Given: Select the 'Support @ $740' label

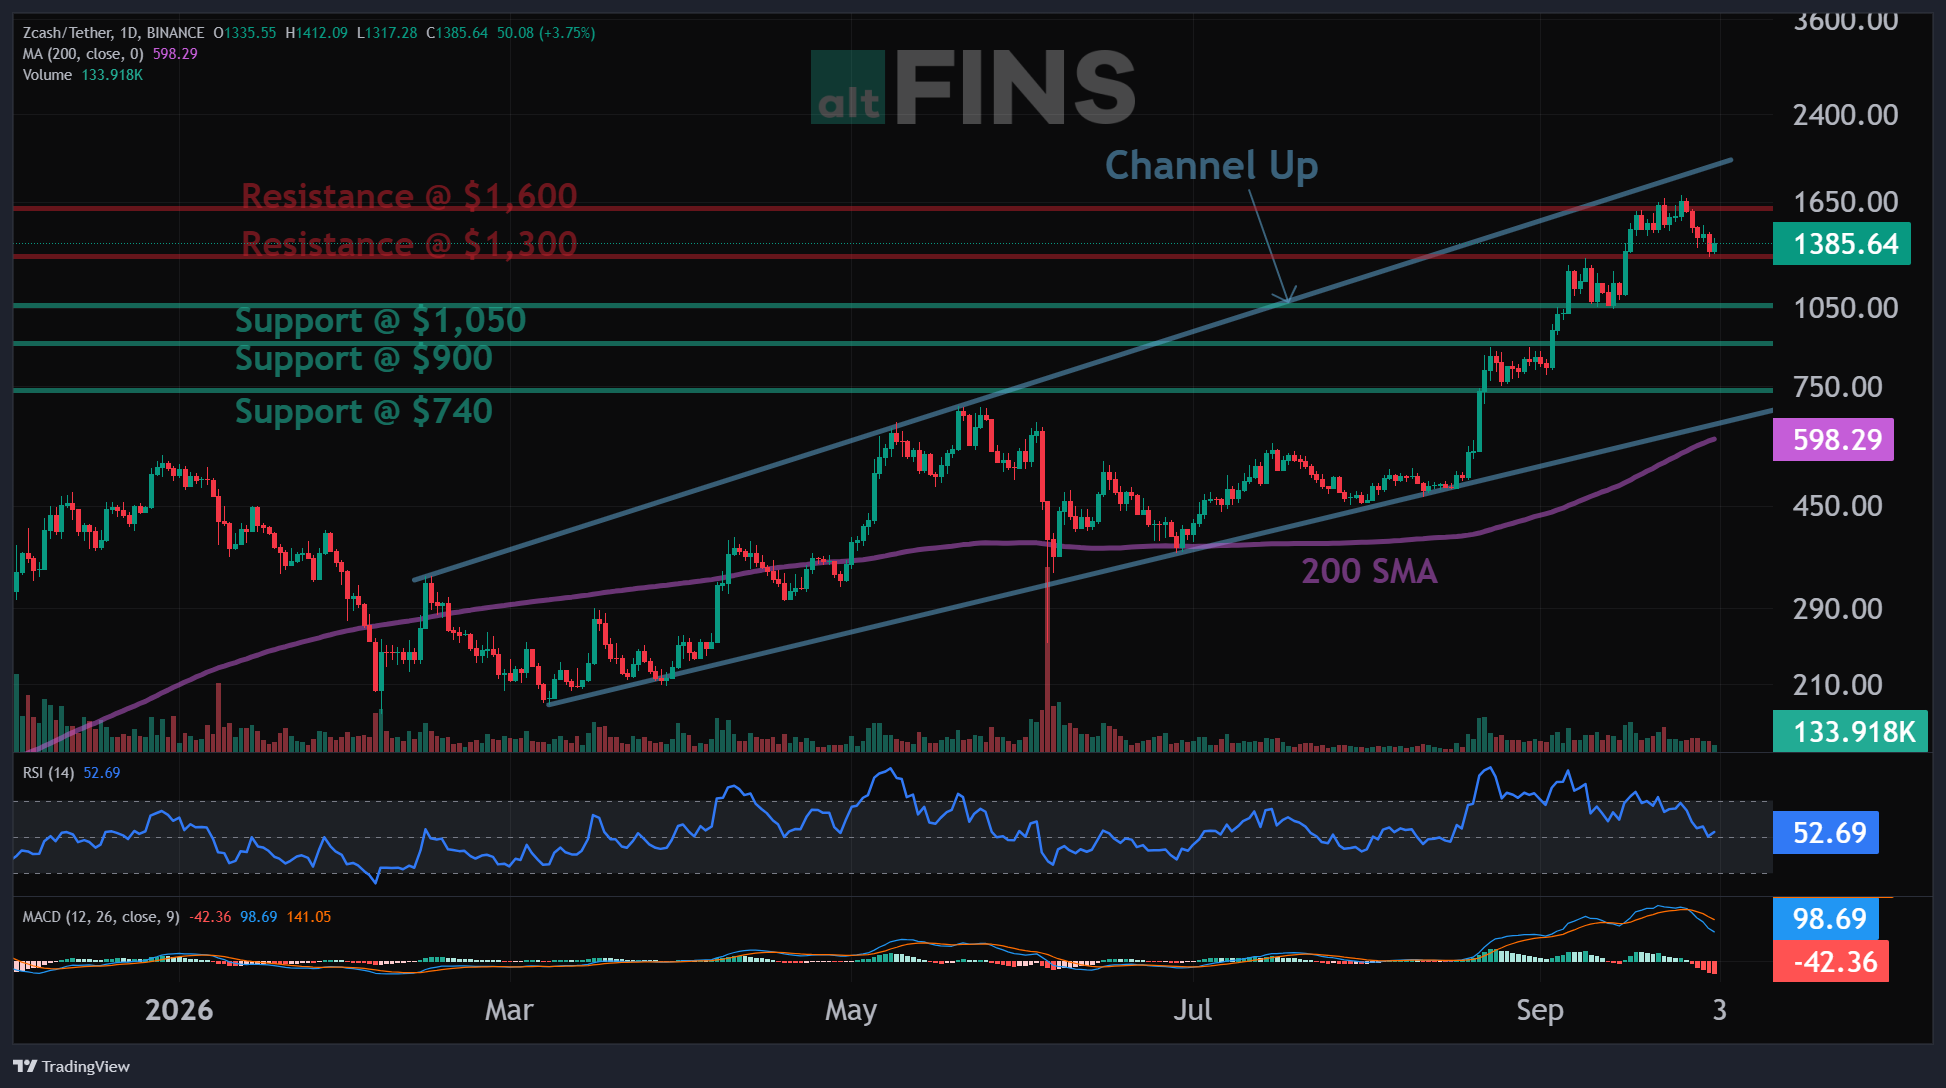Looking at the screenshot, I should pyautogui.click(x=364, y=411).
